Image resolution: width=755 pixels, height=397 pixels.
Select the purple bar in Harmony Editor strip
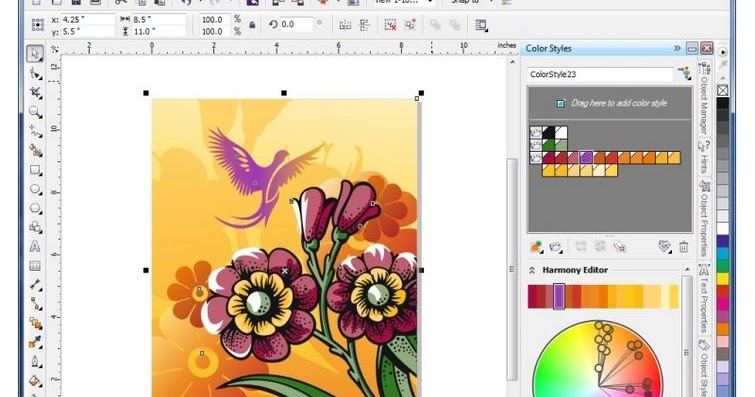pos(559,296)
